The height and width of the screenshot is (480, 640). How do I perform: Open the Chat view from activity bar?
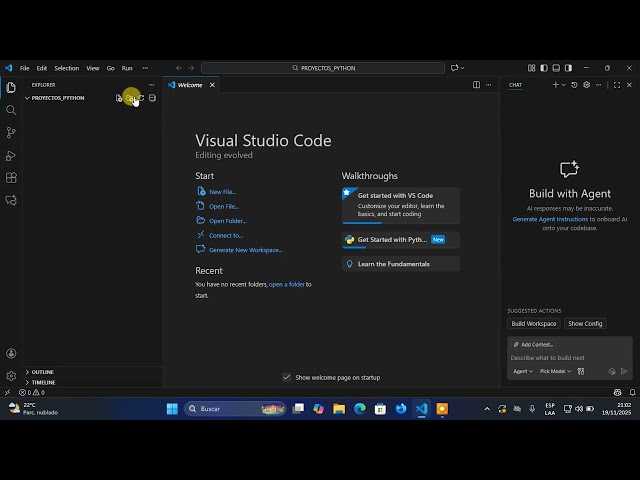pyautogui.click(x=11, y=200)
